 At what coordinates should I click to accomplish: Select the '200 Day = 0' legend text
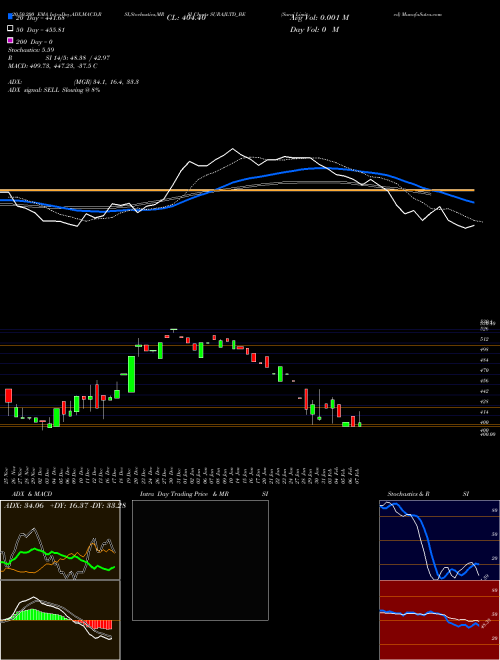(x=35, y=42)
